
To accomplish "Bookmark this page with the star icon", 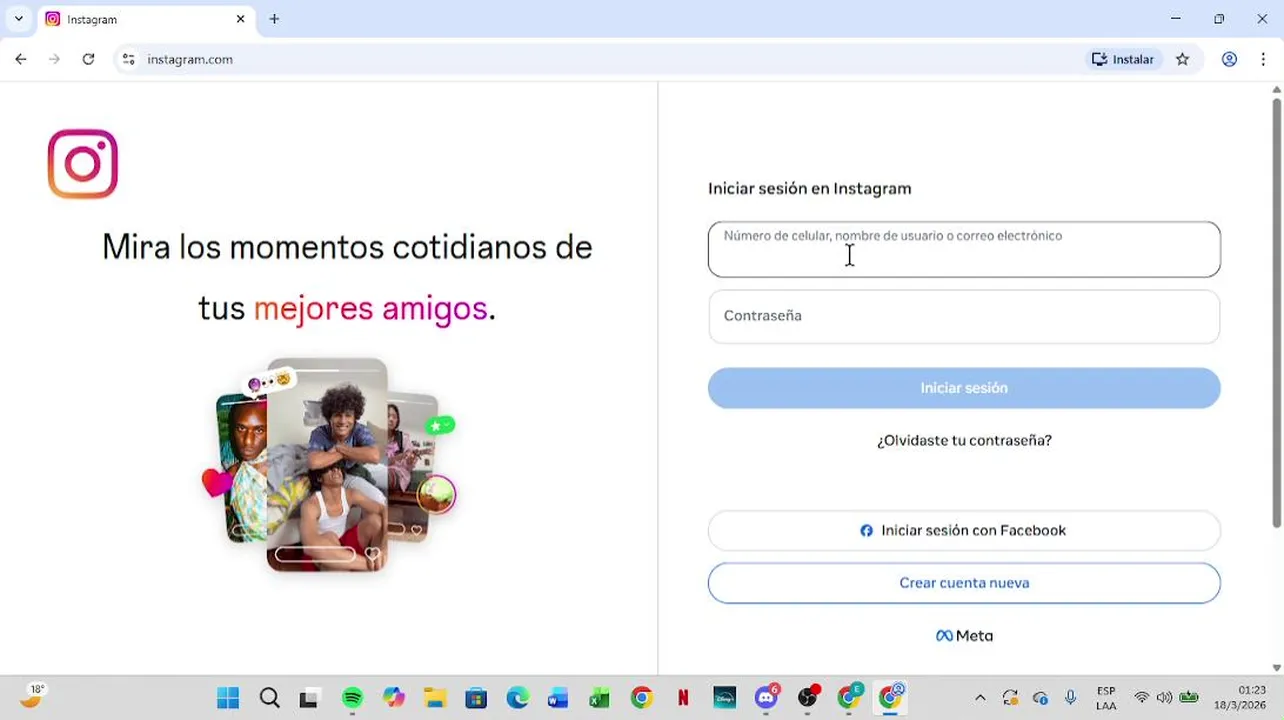I will click(x=1183, y=59).
